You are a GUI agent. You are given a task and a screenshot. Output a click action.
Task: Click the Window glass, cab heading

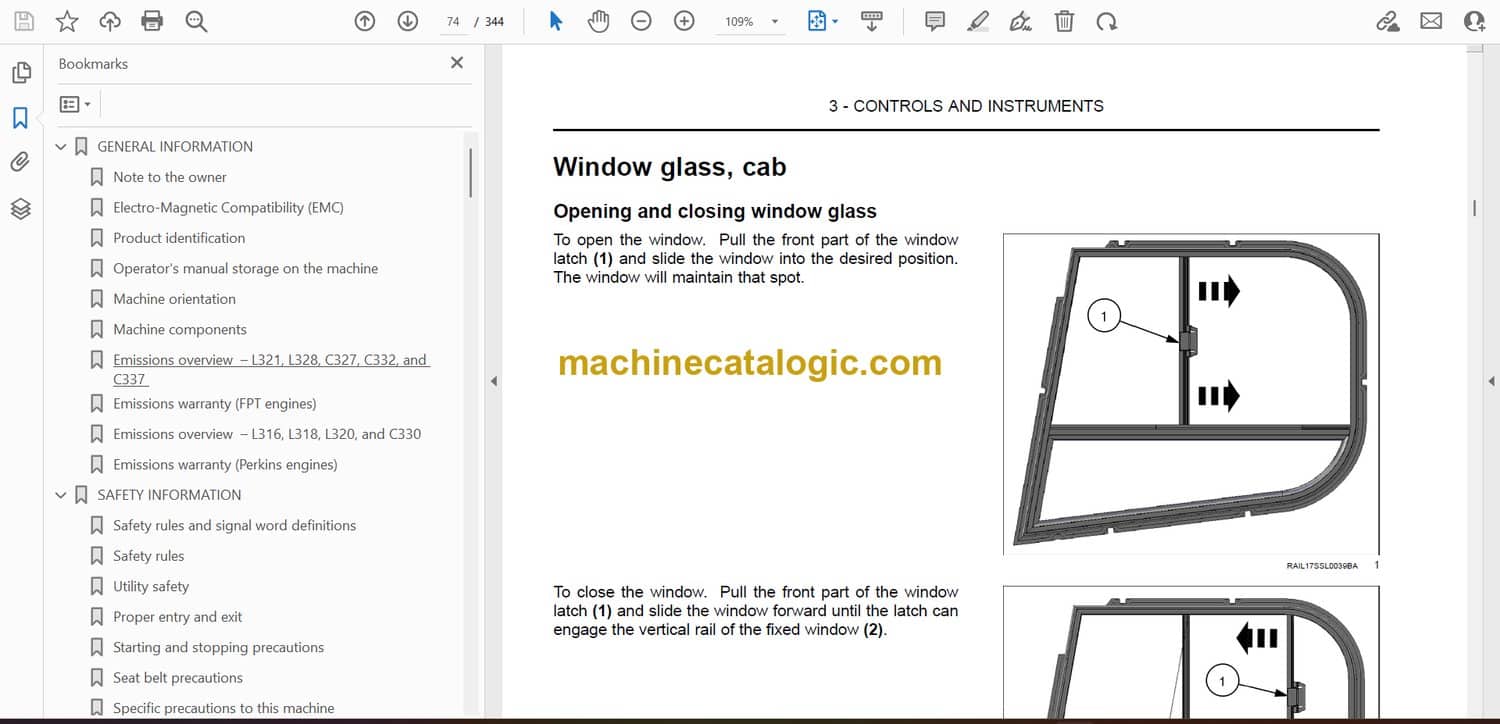[x=670, y=167]
